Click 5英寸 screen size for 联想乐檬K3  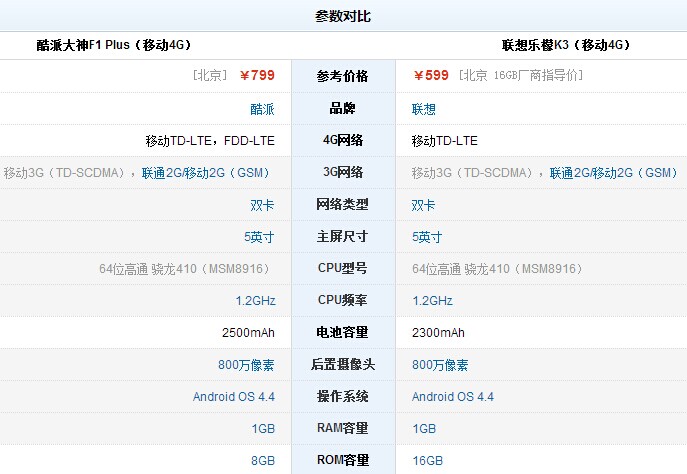point(427,237)
